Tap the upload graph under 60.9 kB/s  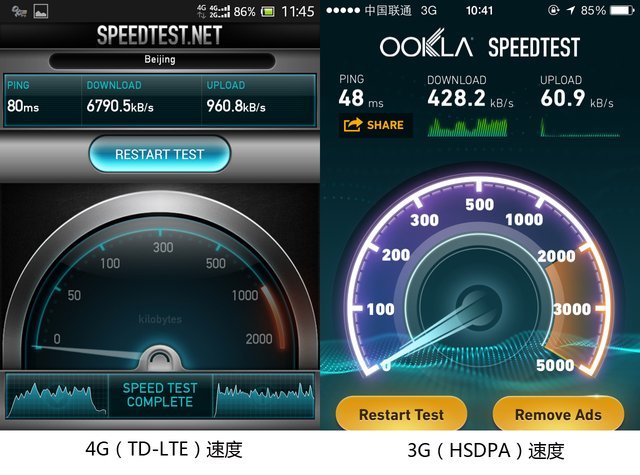click(x=580, y=127)
